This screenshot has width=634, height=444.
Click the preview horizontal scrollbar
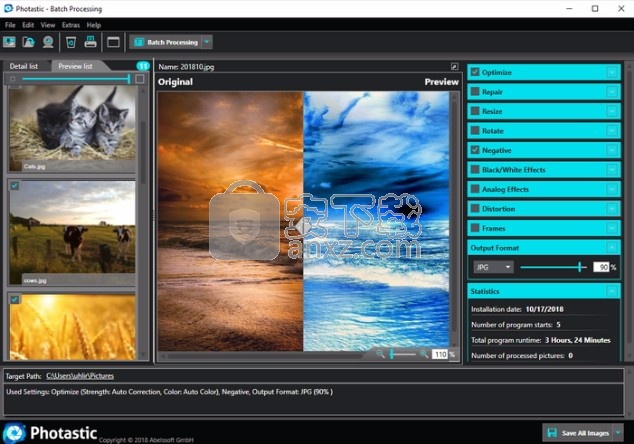tap(265, 355)
